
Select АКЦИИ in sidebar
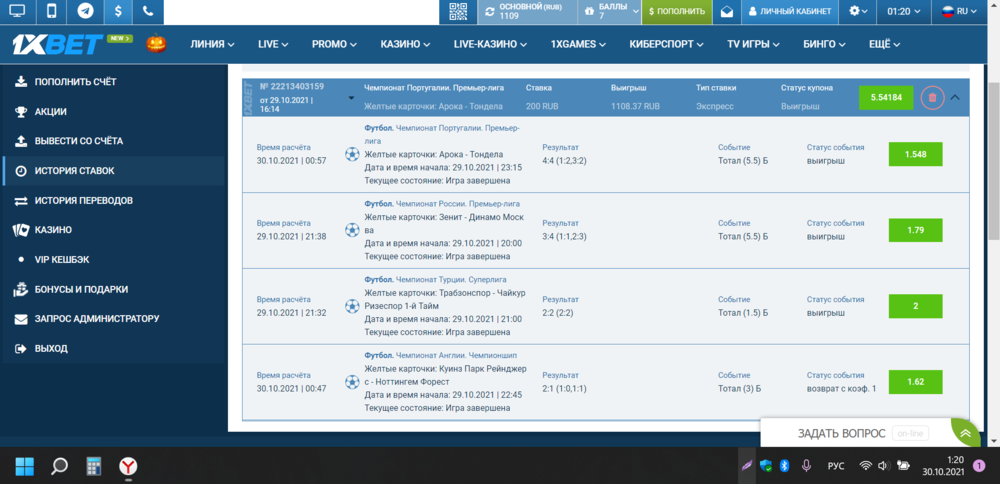pos(114,112)
